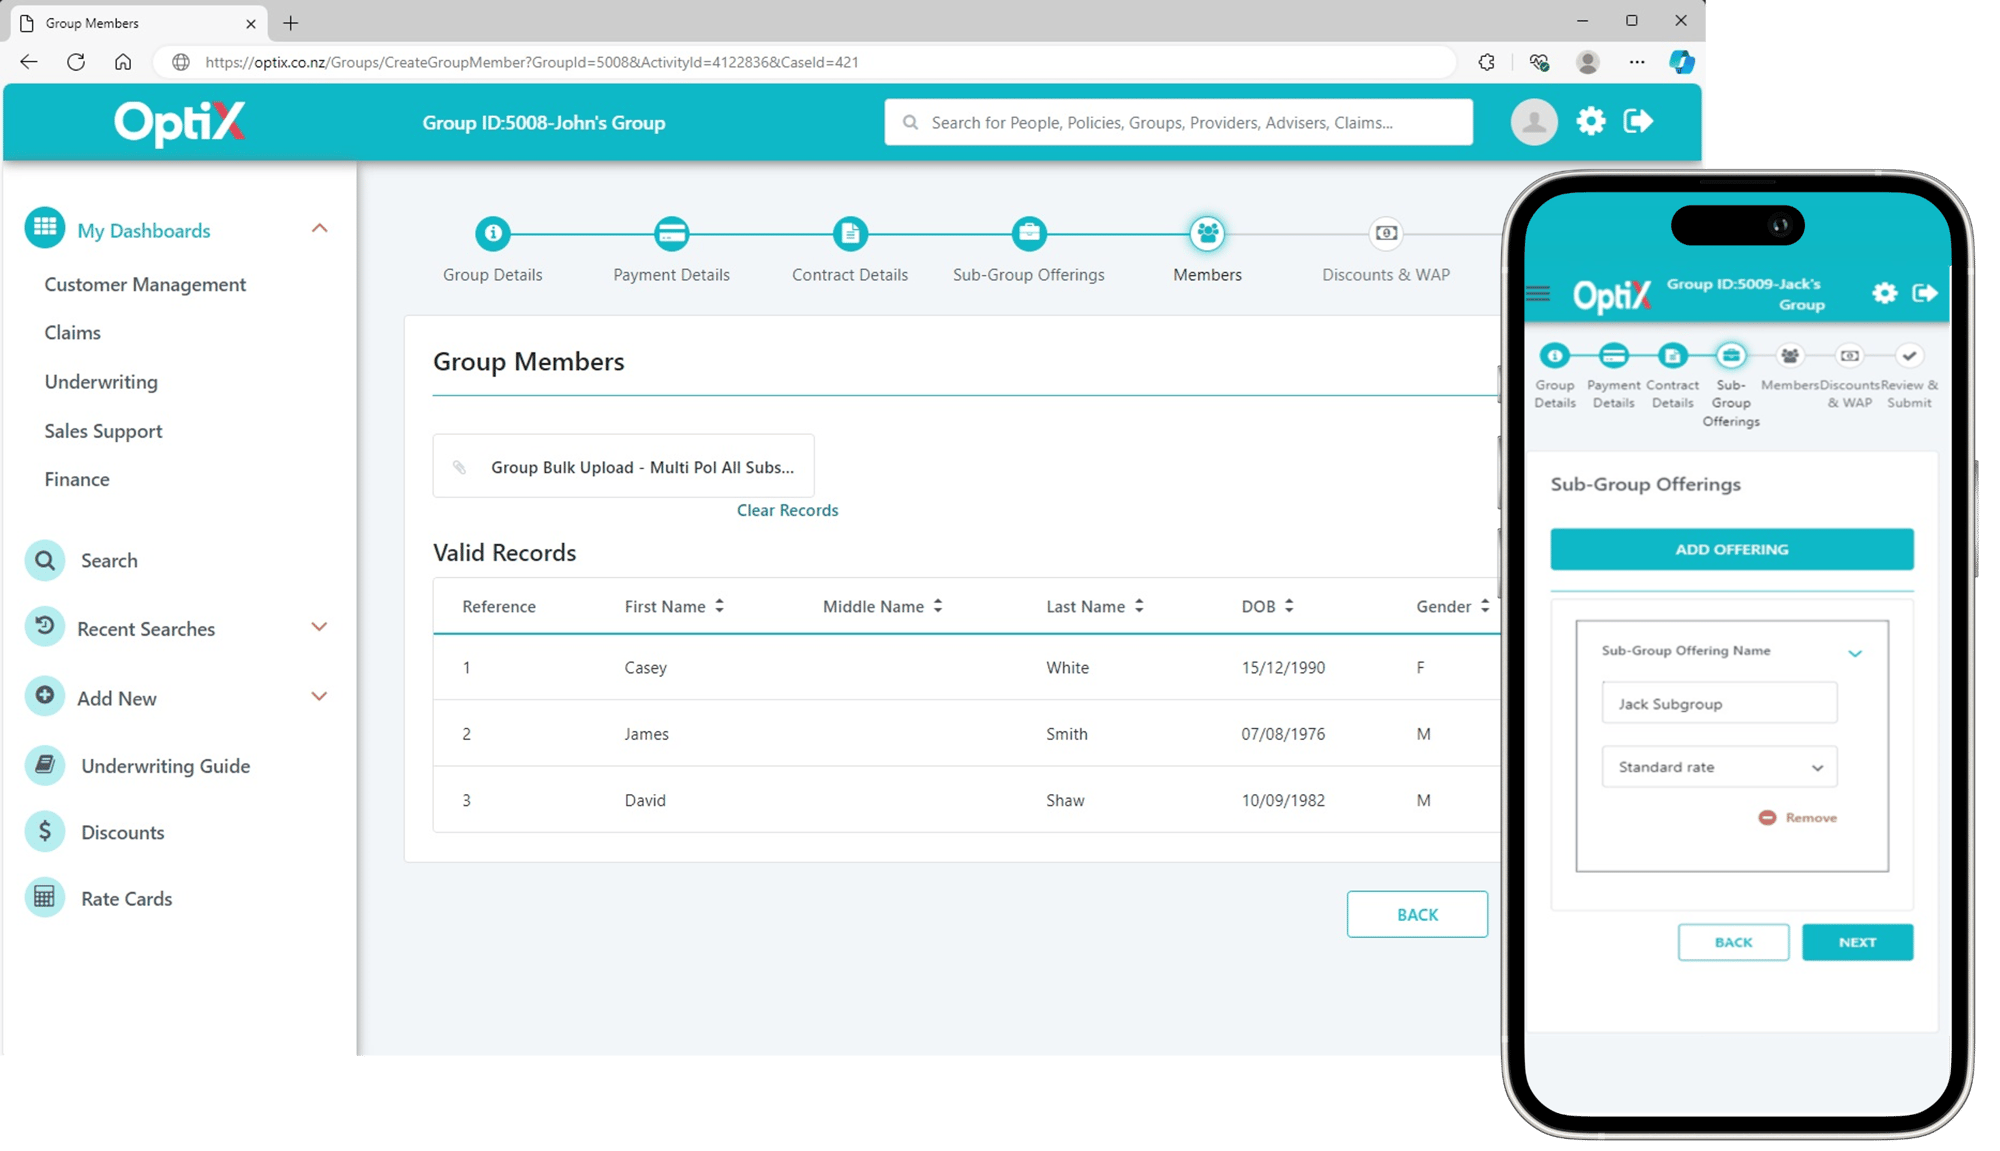Click the Contract Details document step icon
The height and width of the screenshot is (1151, 2000).
850,233
